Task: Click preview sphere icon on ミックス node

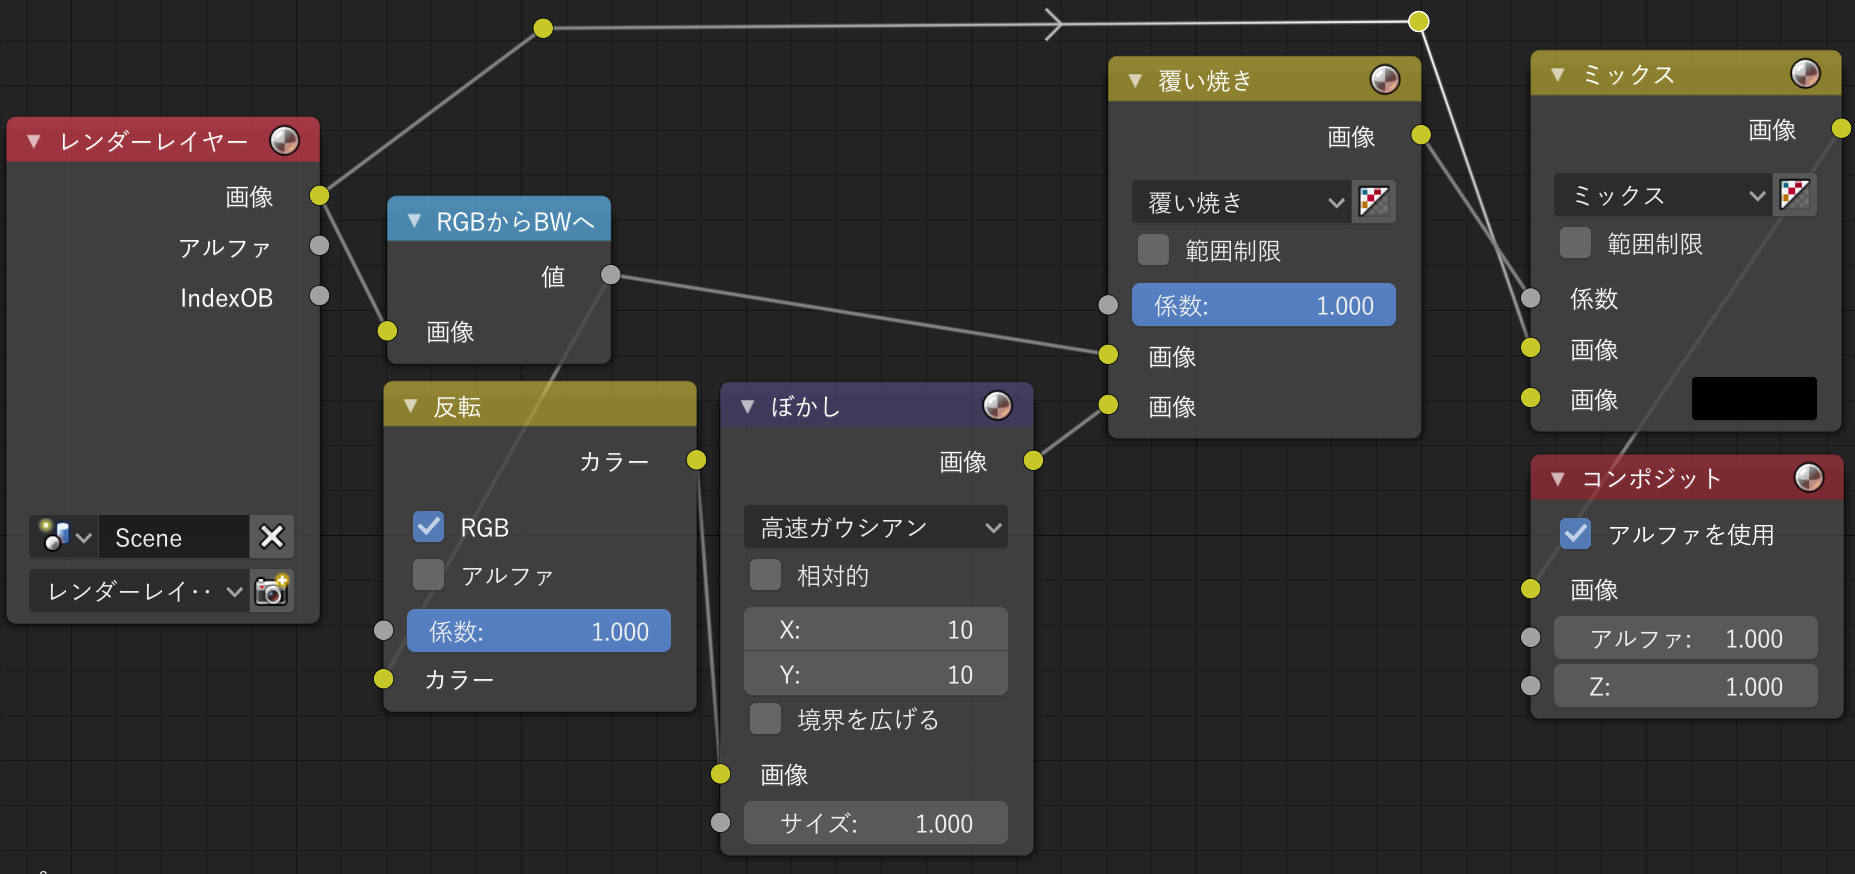Action: pyautogui.click(x=1805, y=73)
